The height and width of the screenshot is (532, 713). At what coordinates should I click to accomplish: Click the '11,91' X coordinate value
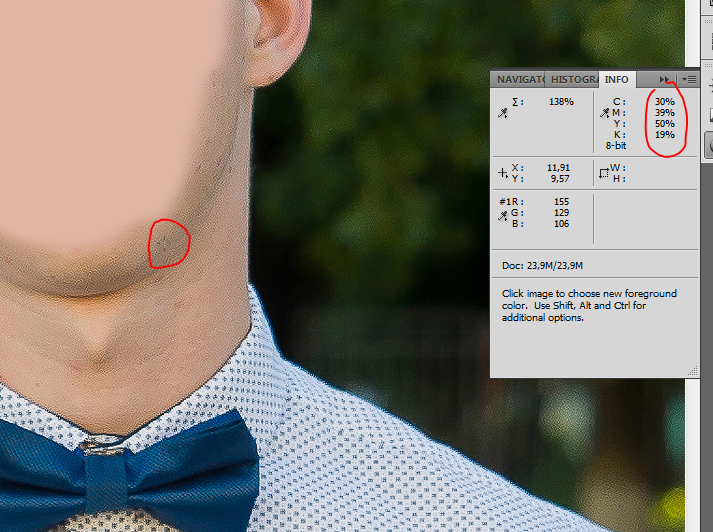tap(558, 168)
